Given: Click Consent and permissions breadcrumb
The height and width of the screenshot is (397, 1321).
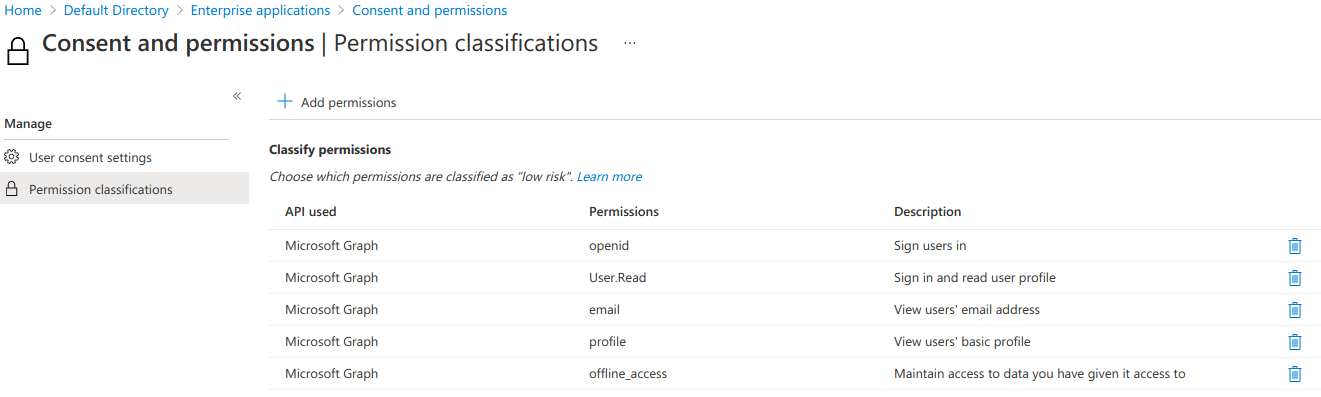Looking at the screenshot, I should tap(430, 10).
